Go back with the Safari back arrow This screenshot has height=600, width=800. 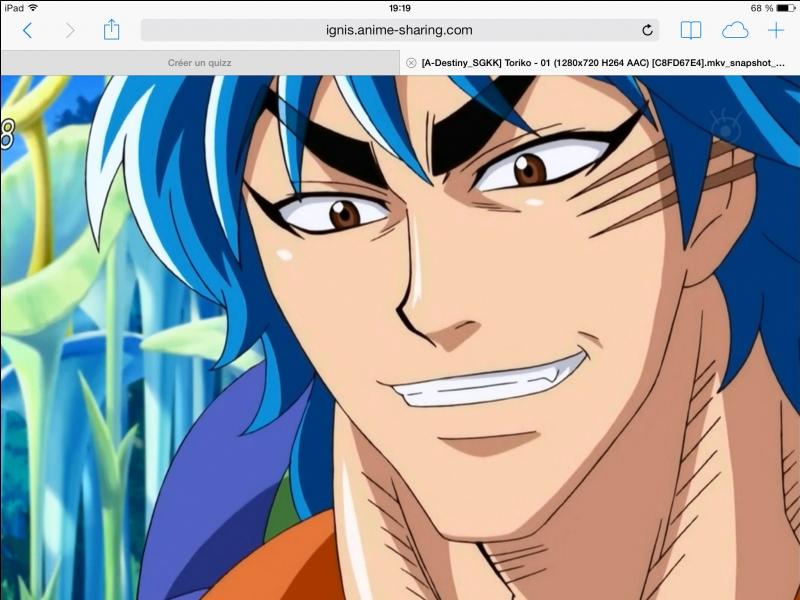point(28,31)
